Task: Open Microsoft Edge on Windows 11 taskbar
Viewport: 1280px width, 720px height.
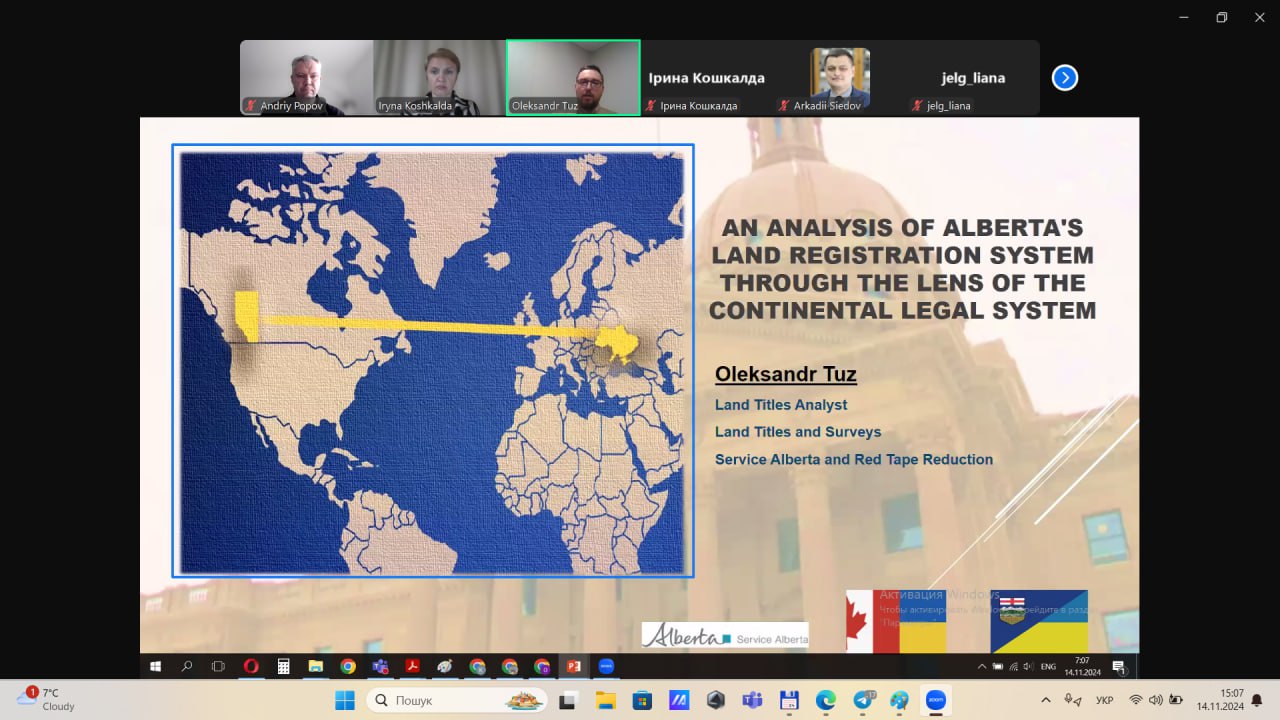Action: (826, 700)
